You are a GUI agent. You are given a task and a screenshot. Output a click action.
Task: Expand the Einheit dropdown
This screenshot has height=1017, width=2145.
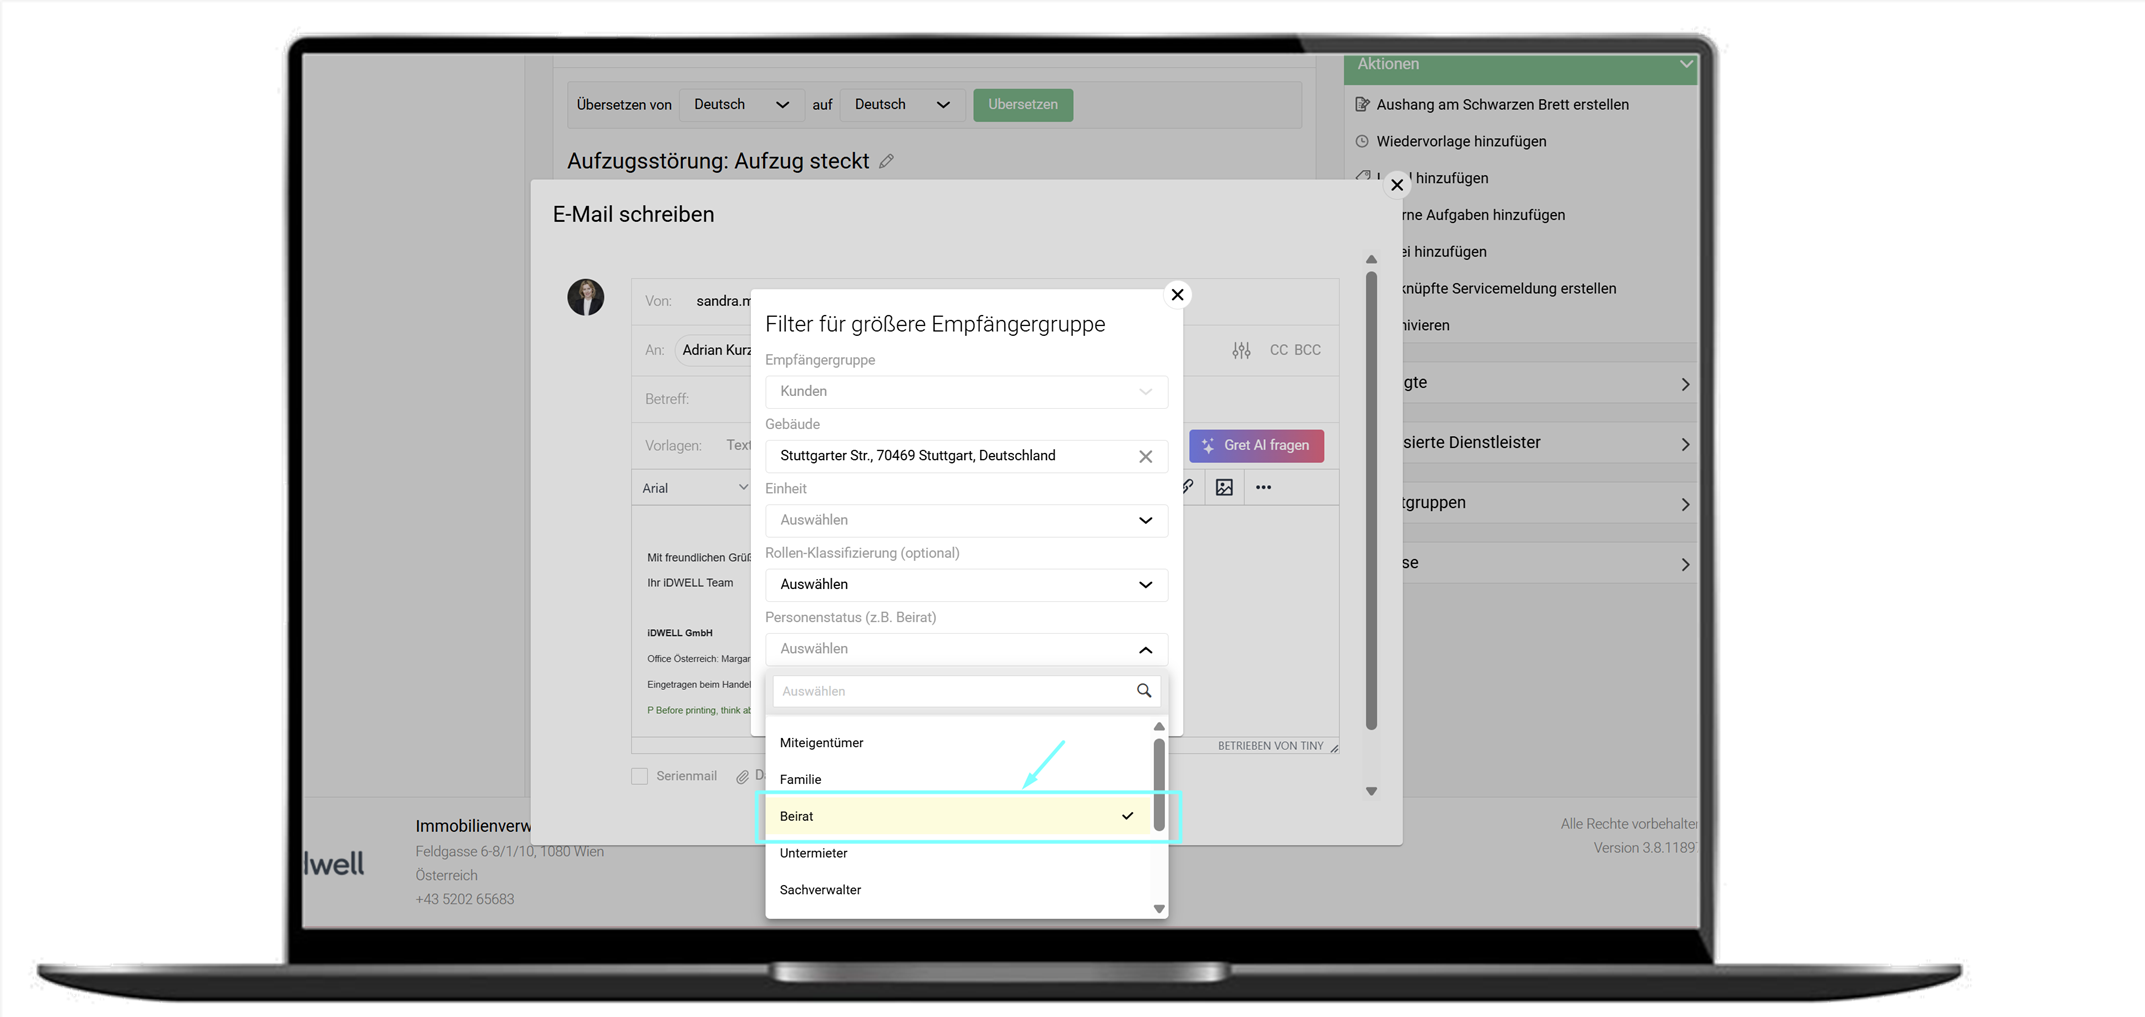tap(965, 520)
